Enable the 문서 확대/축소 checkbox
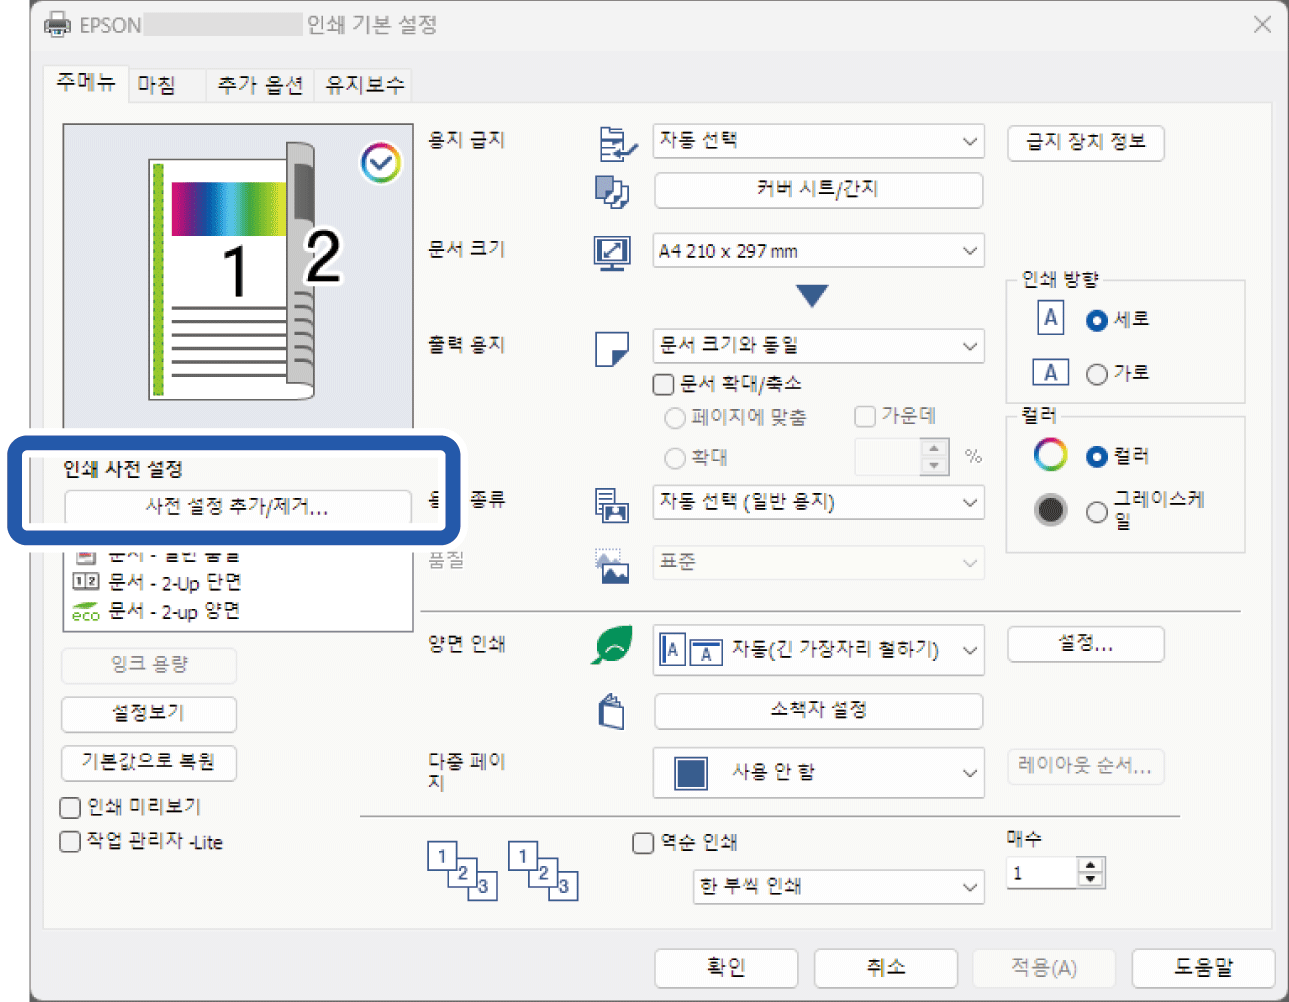This screenshot has height=1002, width=1289. point(663,384)
